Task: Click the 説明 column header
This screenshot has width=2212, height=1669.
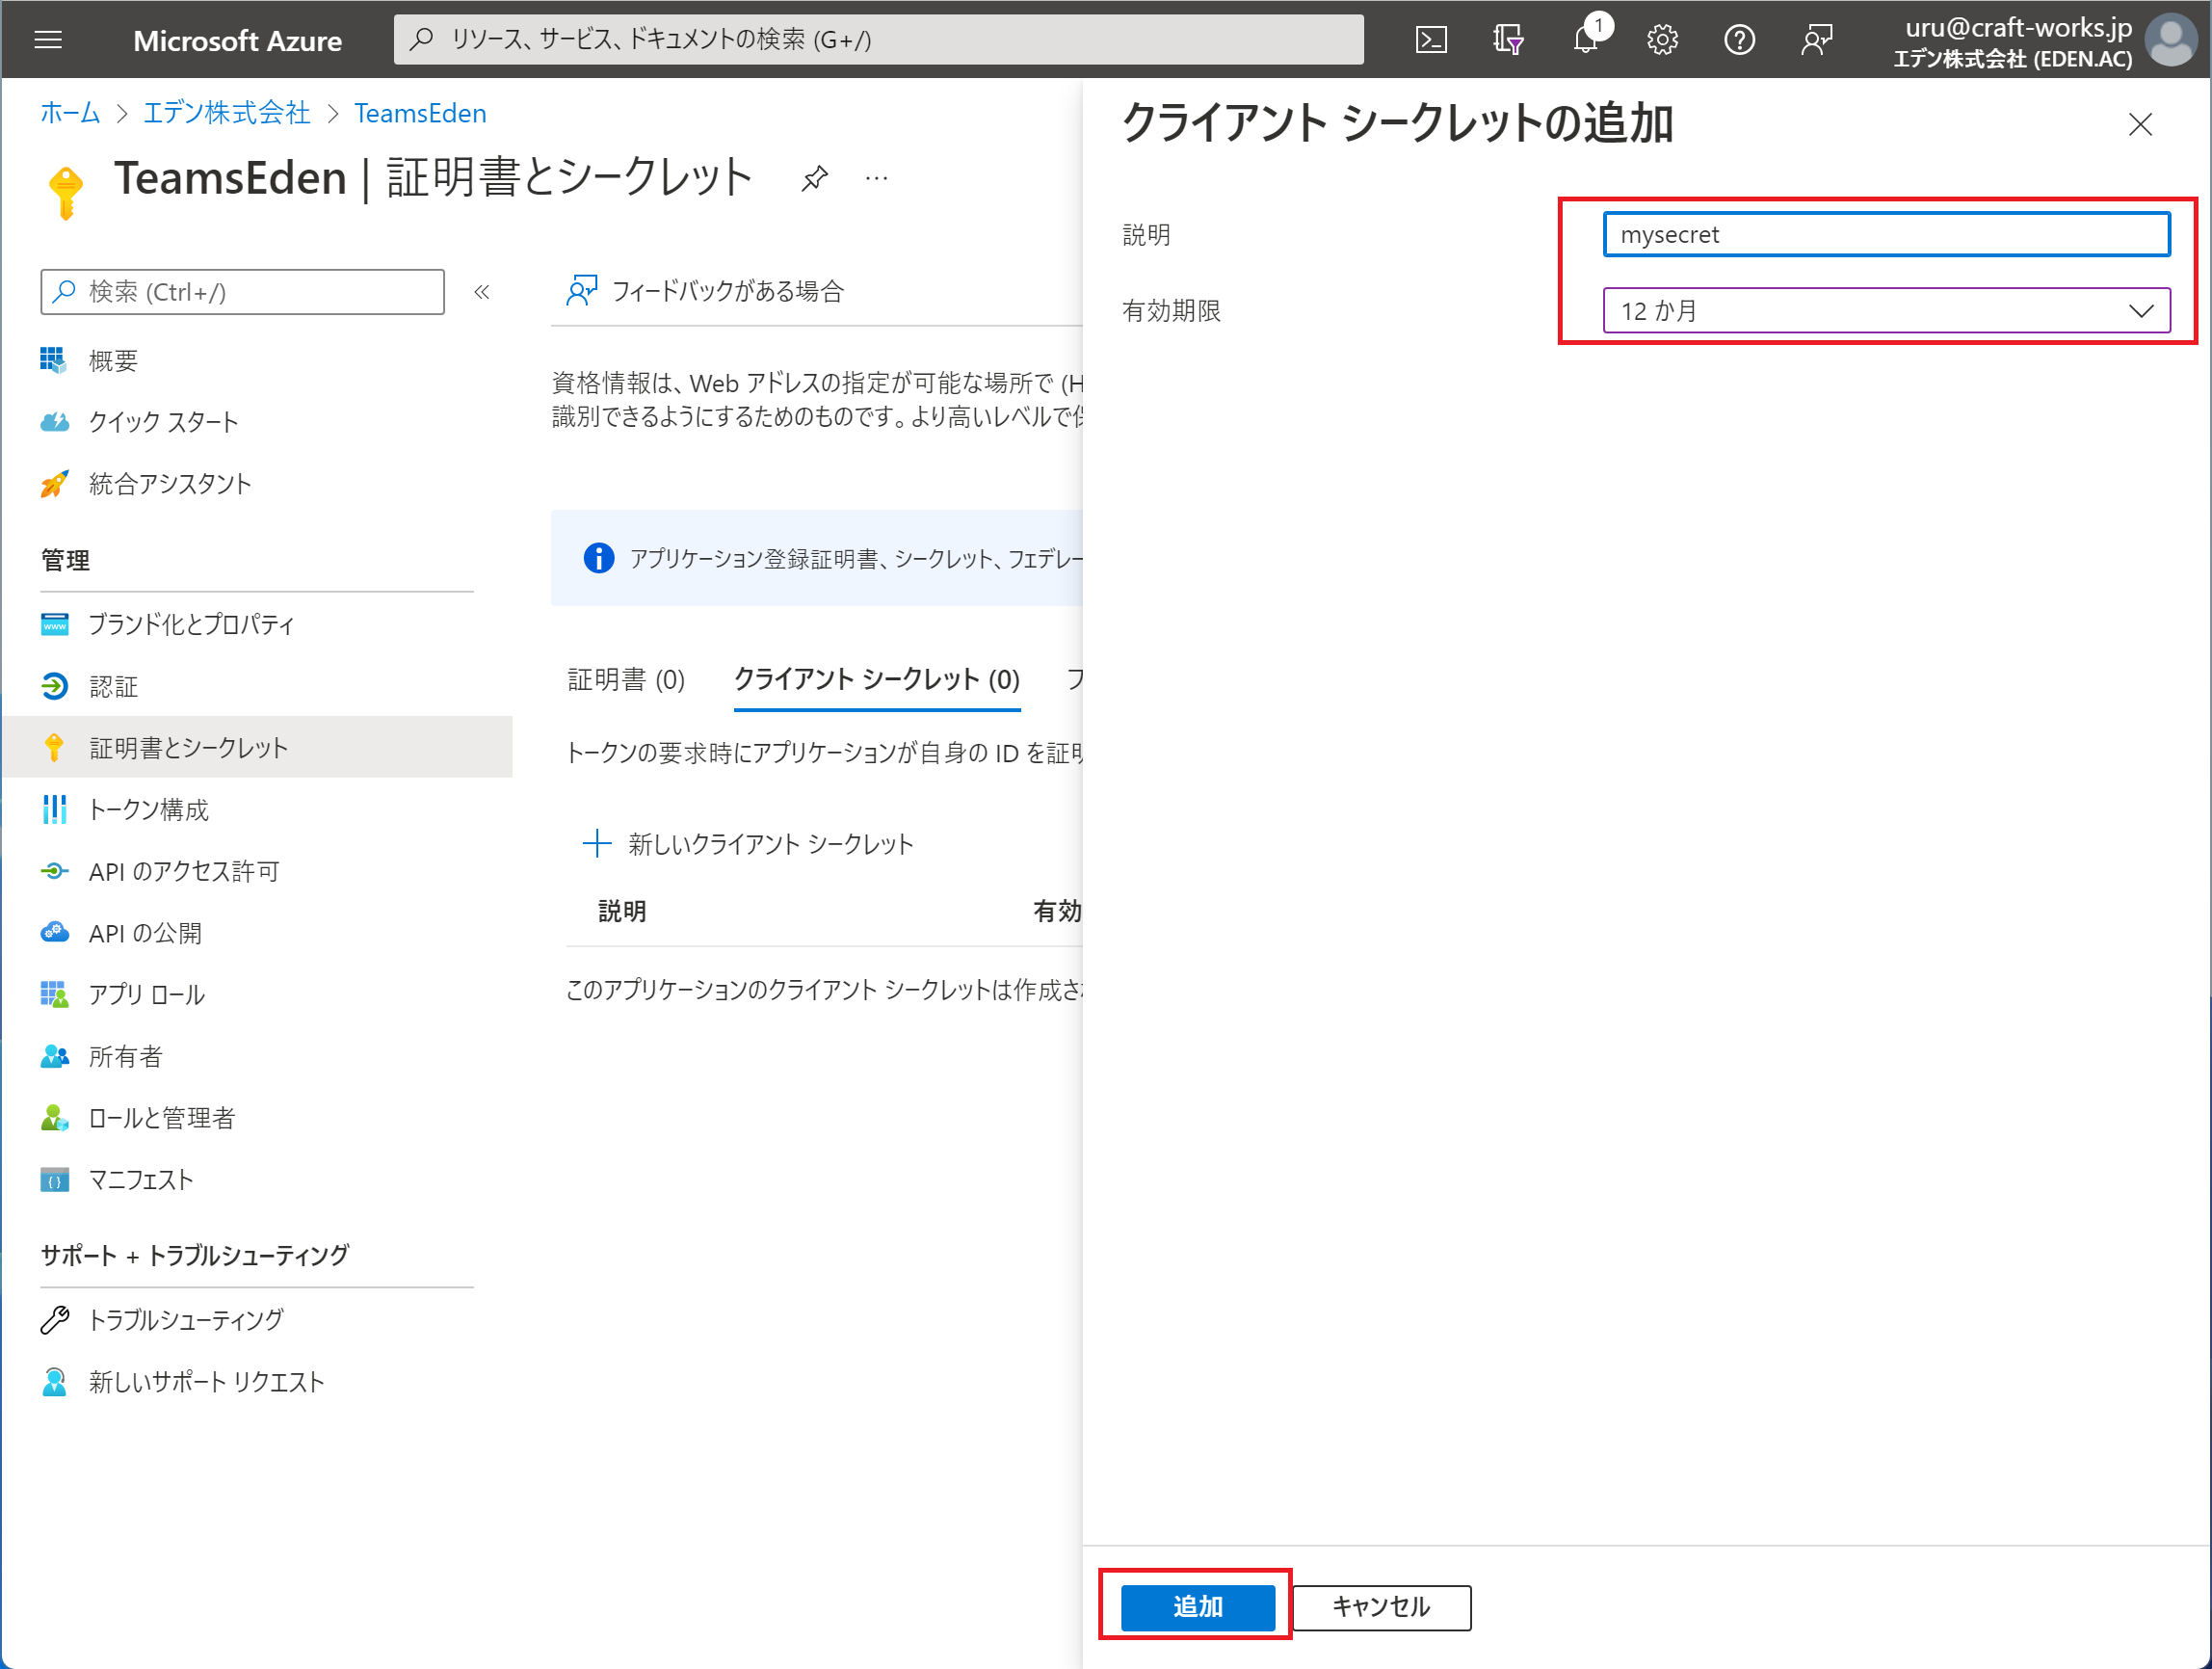Action: (622, 912)
